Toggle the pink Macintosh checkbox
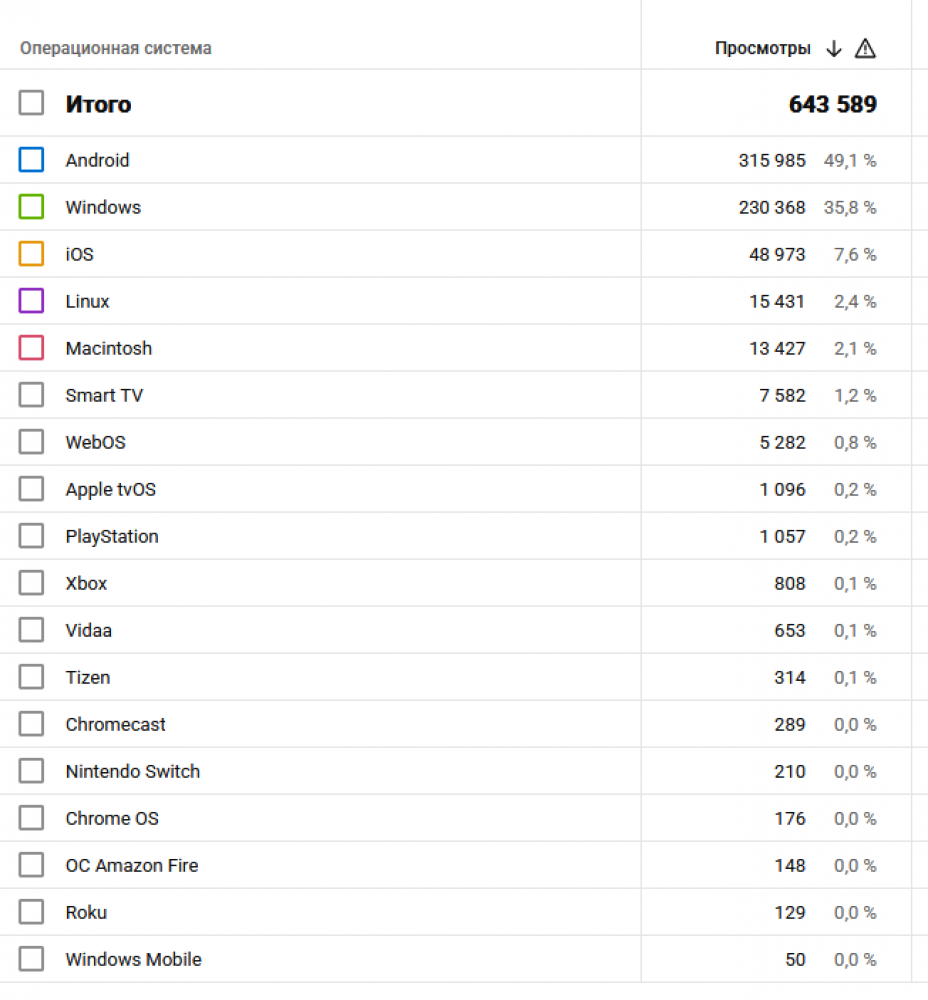Viewport: 928px width, 1000px height. pos(32,348)
